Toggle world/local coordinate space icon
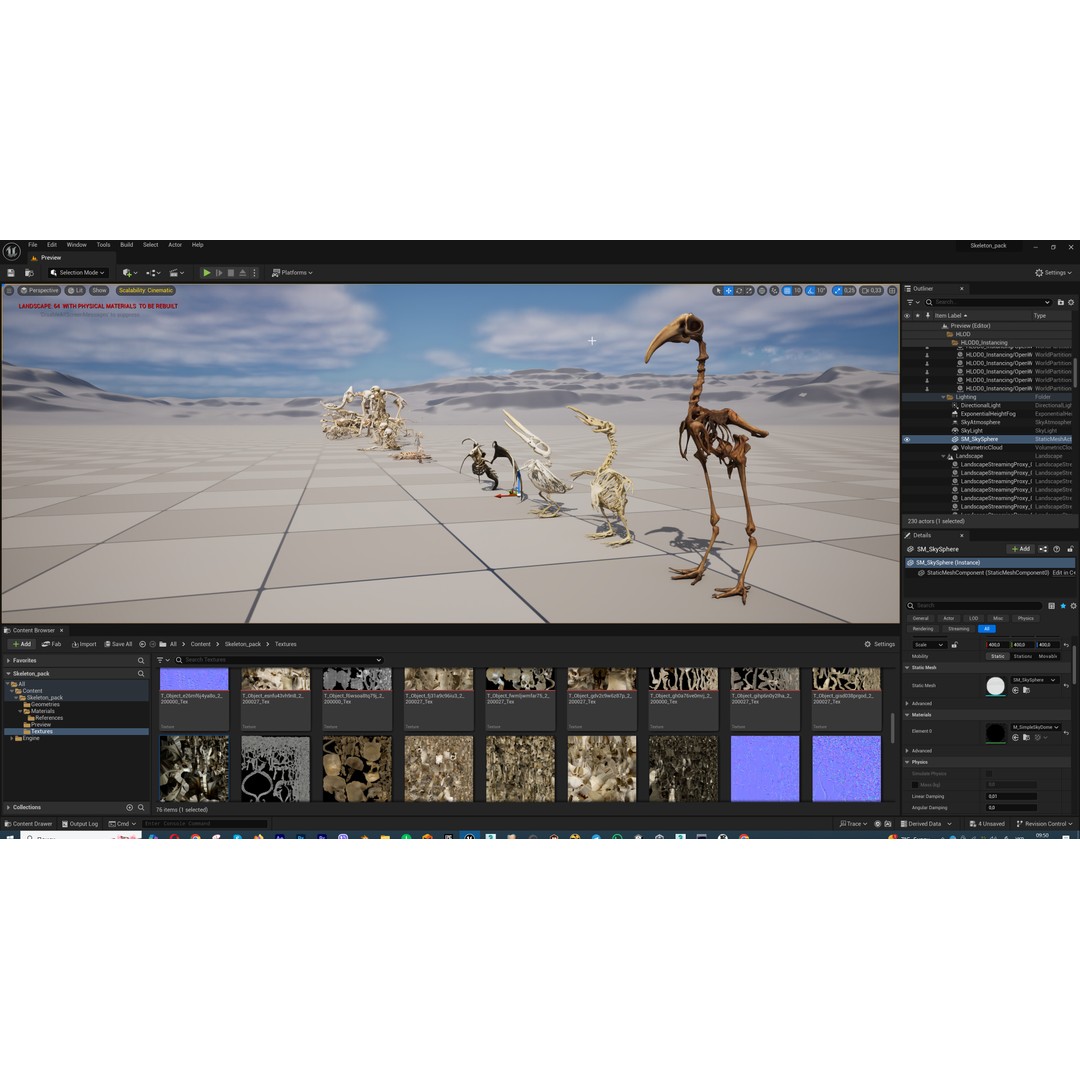 [x=762, y=291]
